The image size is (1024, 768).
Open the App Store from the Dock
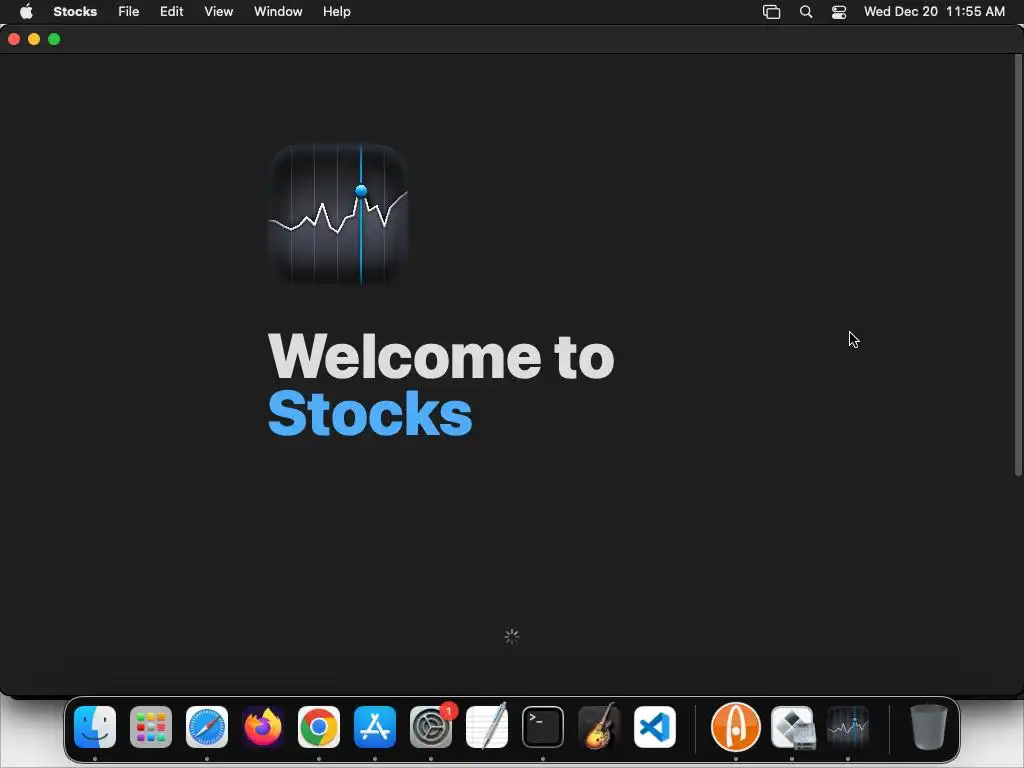pos(375,727)
